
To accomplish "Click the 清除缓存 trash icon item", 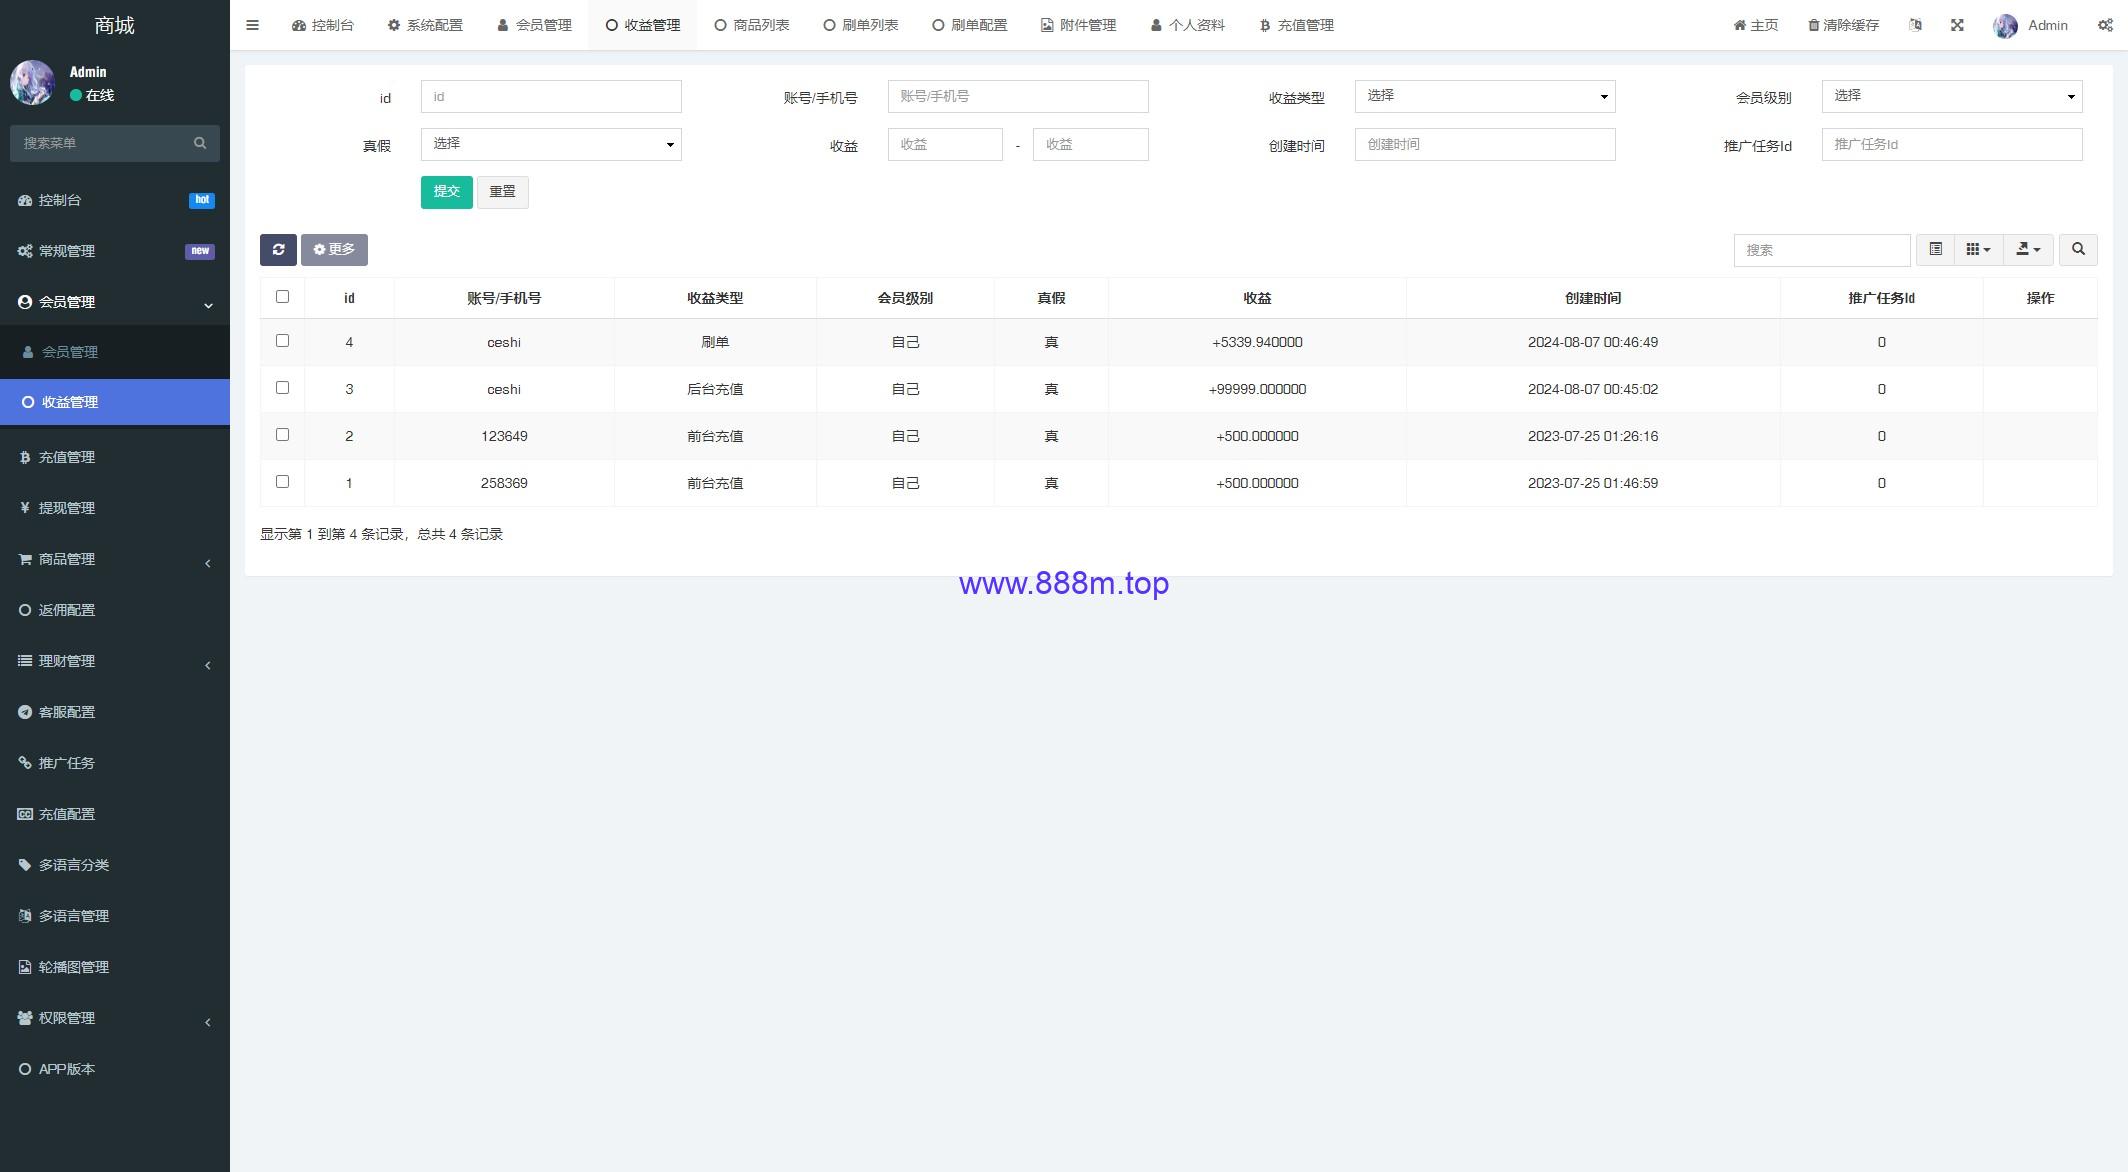I will 1843,25.
